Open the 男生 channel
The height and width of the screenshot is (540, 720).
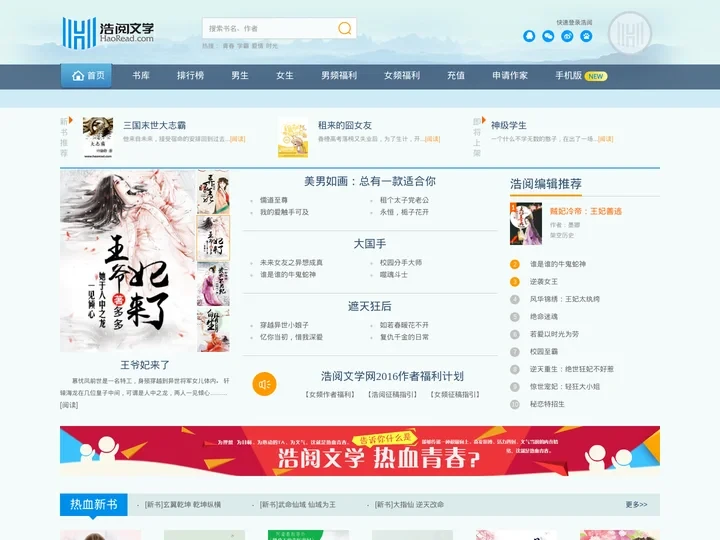click(240, 76)
